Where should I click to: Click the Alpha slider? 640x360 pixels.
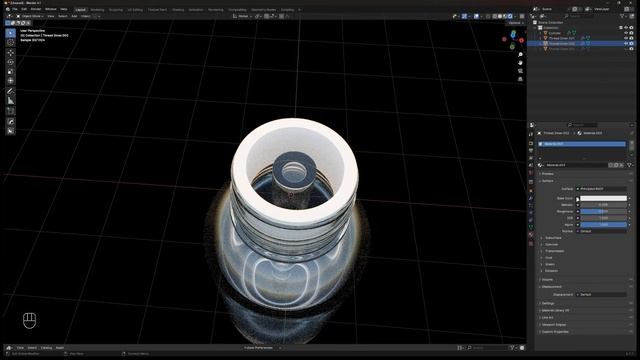603,224
